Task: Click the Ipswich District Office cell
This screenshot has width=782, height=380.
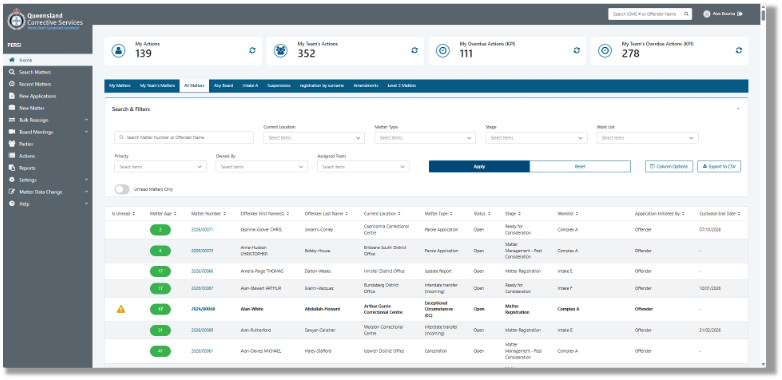Action: coord(384,351)
